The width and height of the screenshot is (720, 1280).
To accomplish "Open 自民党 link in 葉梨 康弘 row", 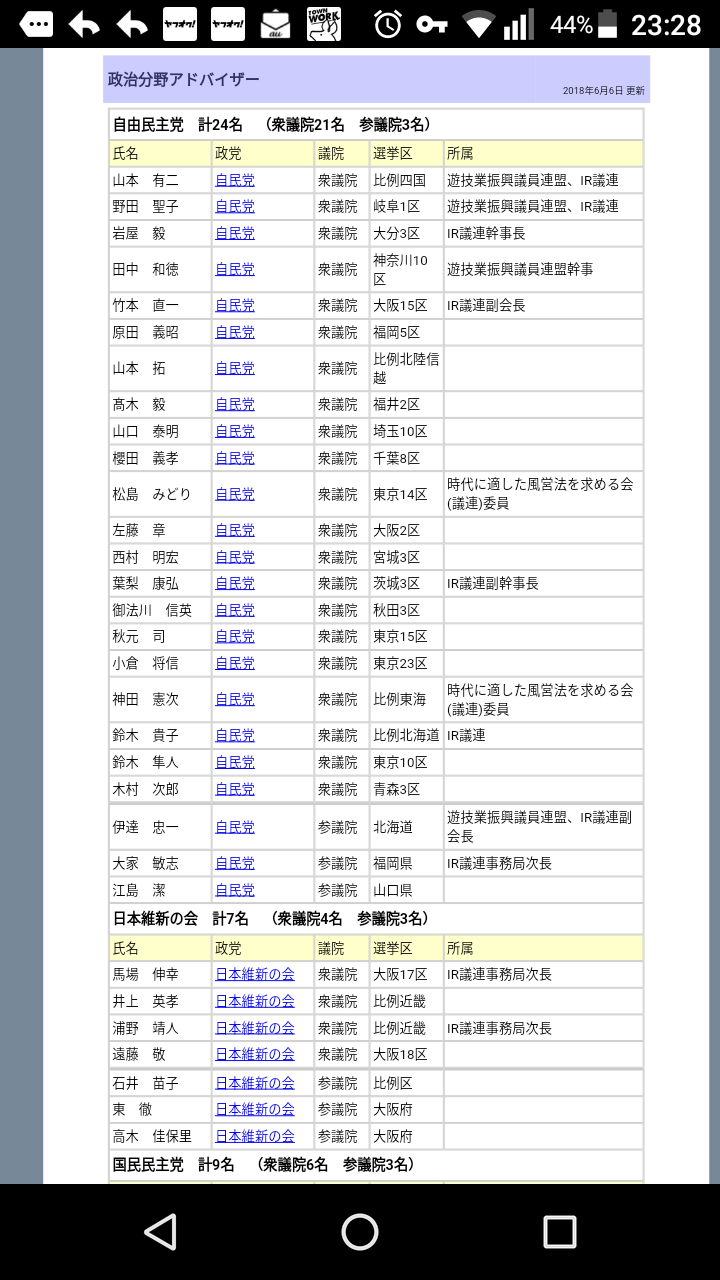I will [235, 583].
